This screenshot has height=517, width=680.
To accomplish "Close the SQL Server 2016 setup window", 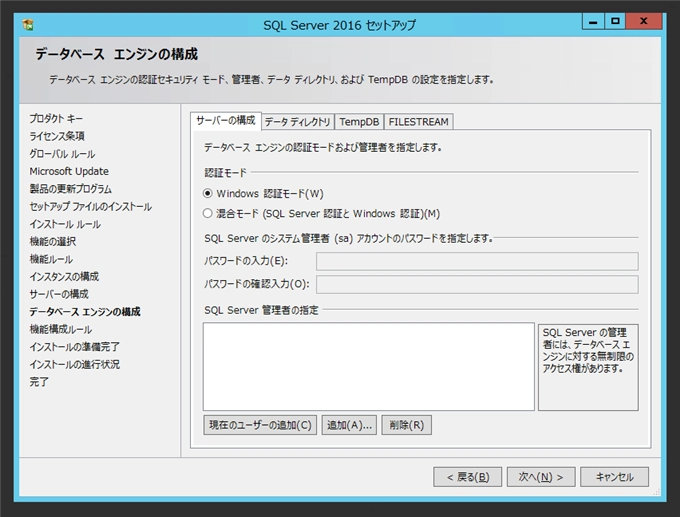I will click(x=644, y=21).
